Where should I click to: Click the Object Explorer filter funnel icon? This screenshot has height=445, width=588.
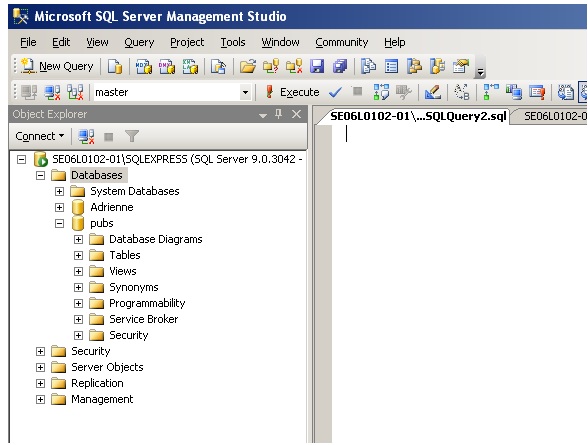click(132, 136)
